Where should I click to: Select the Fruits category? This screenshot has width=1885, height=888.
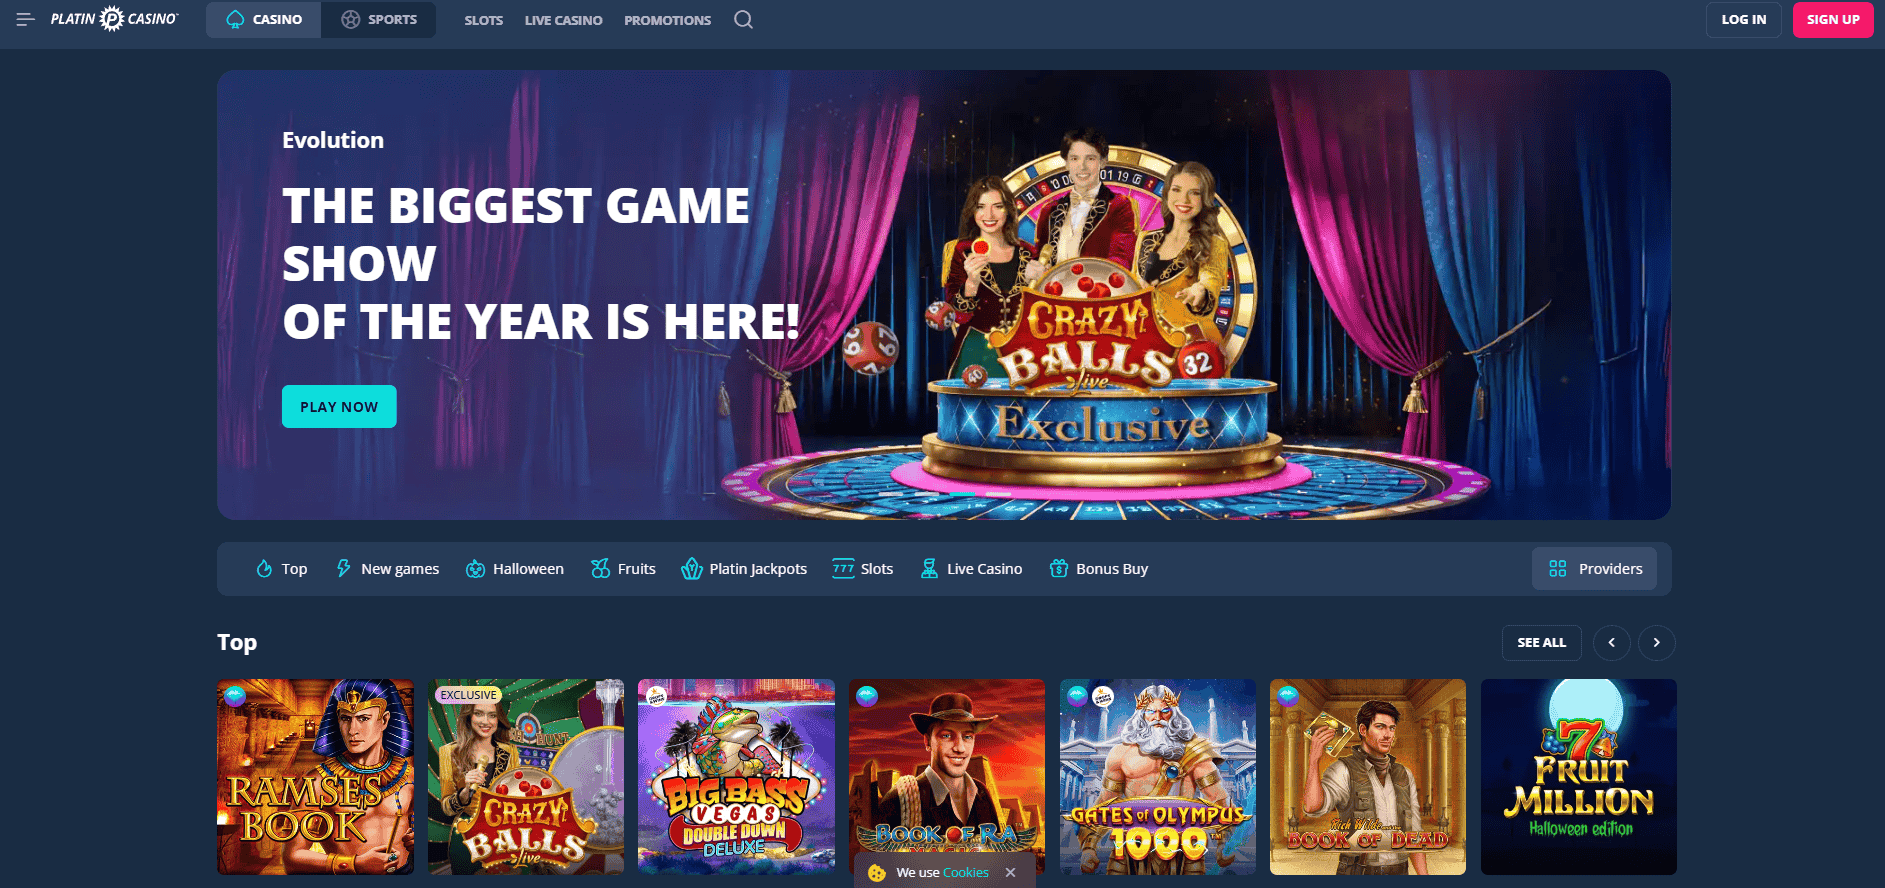pyautogui.click(x=623, y=569)
